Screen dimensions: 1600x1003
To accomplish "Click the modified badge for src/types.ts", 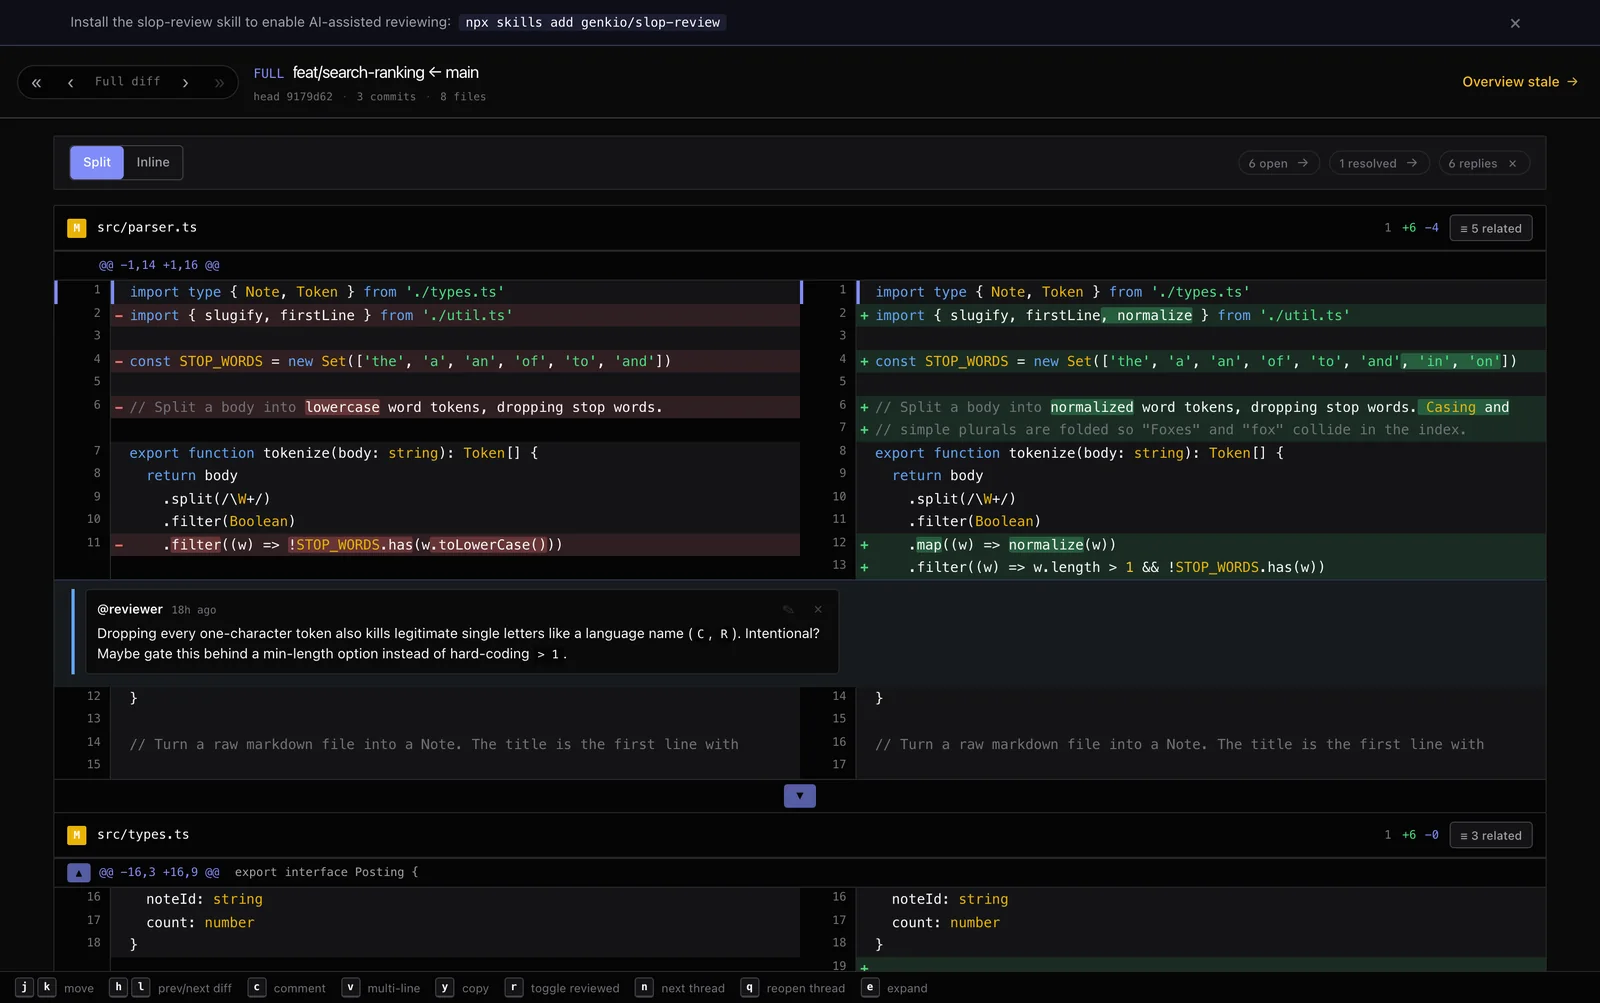I will coord(77,835).
